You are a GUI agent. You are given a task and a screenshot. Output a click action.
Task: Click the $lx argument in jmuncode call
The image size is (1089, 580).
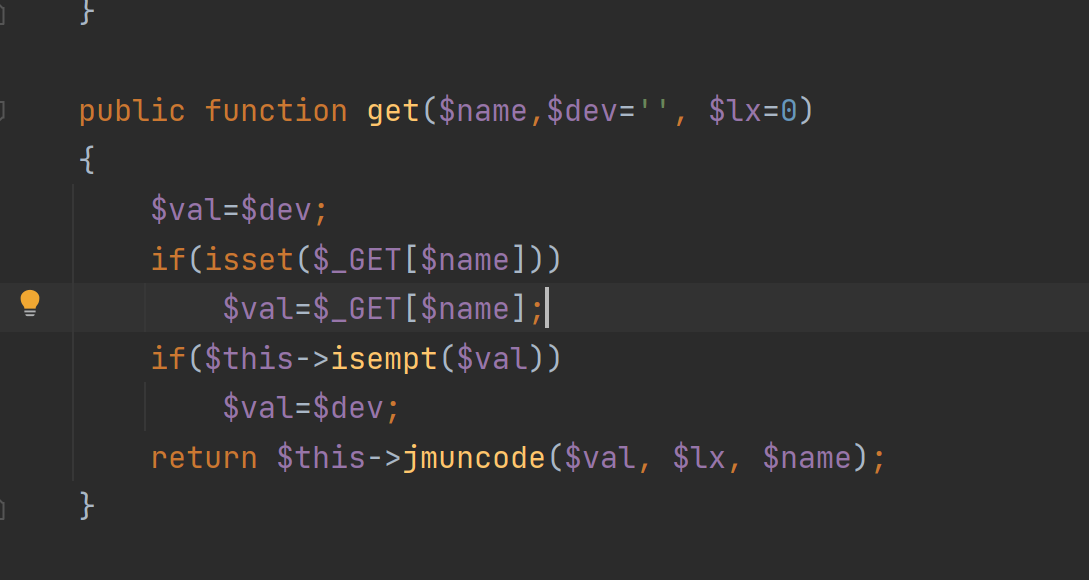[699, 458]
